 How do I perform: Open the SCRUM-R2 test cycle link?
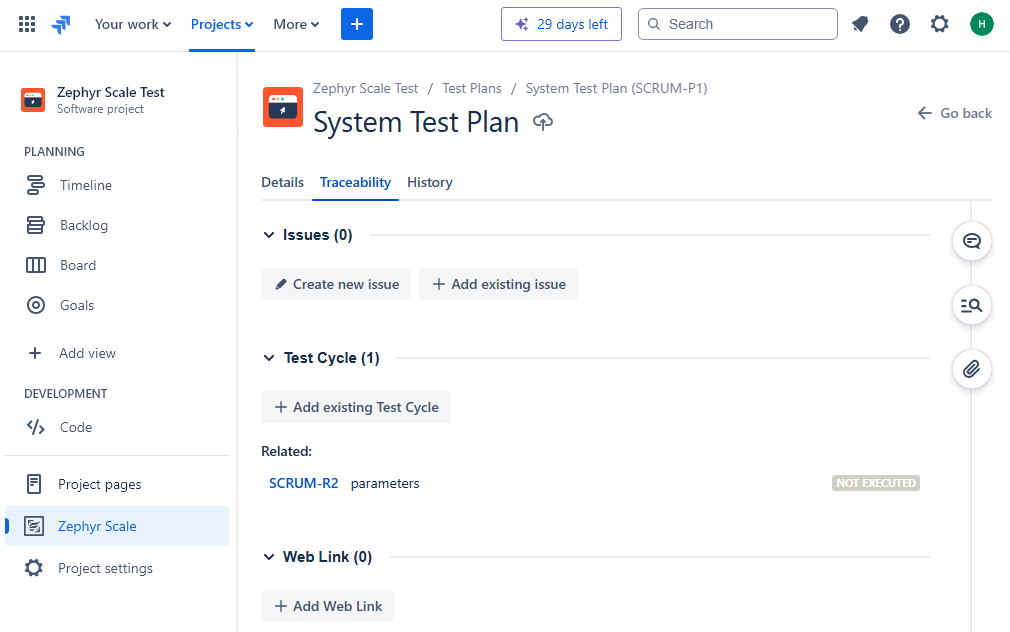303,483
